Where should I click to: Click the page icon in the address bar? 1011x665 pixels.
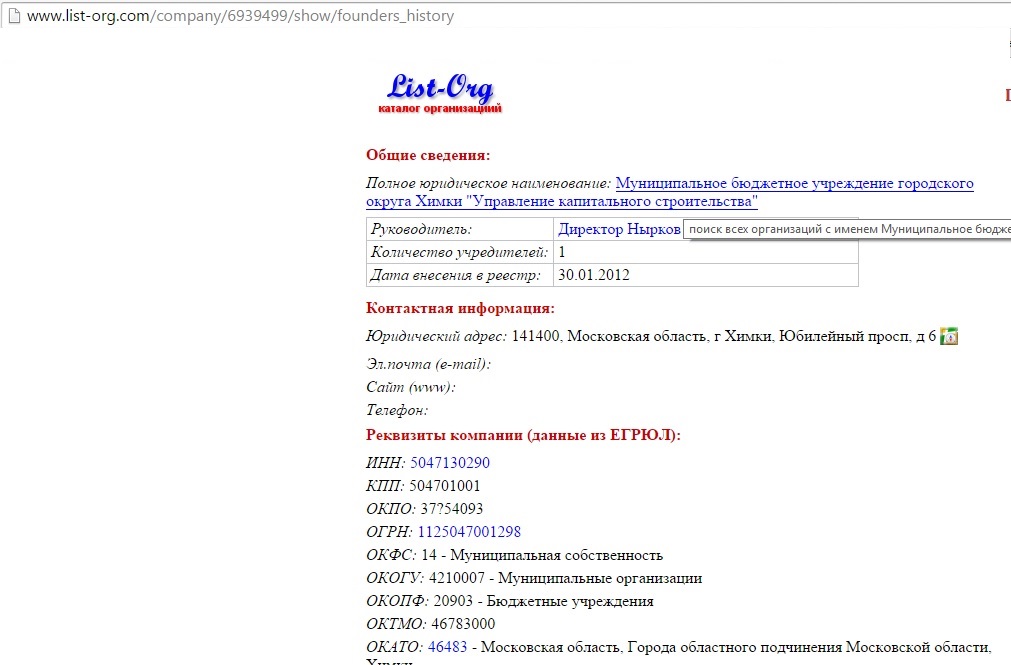[x=14, y=15]
